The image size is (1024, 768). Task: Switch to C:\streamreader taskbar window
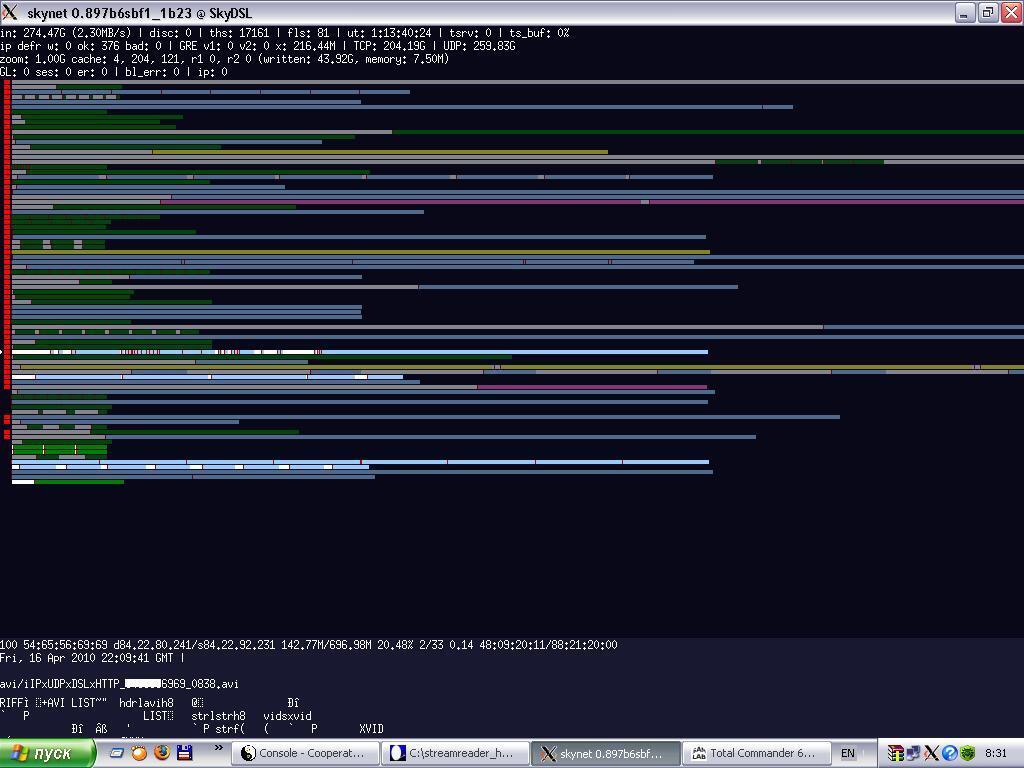456,753
